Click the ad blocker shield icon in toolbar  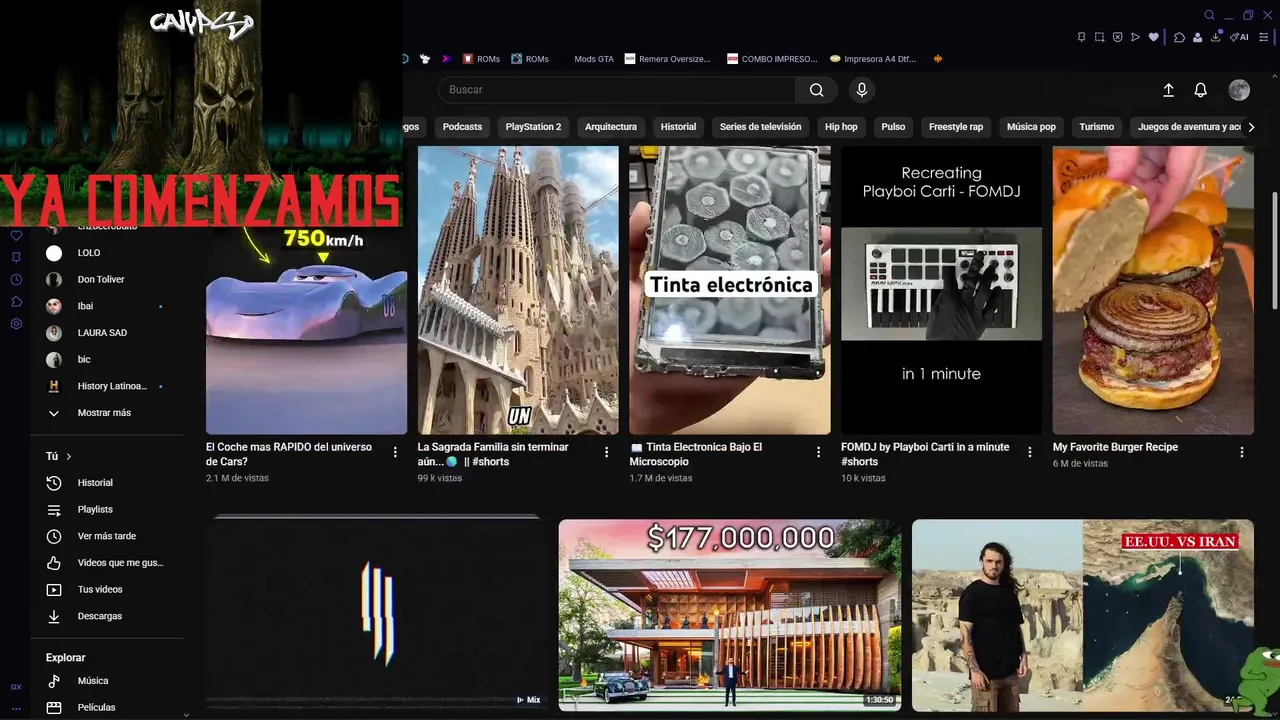[x=1118, y=37]
